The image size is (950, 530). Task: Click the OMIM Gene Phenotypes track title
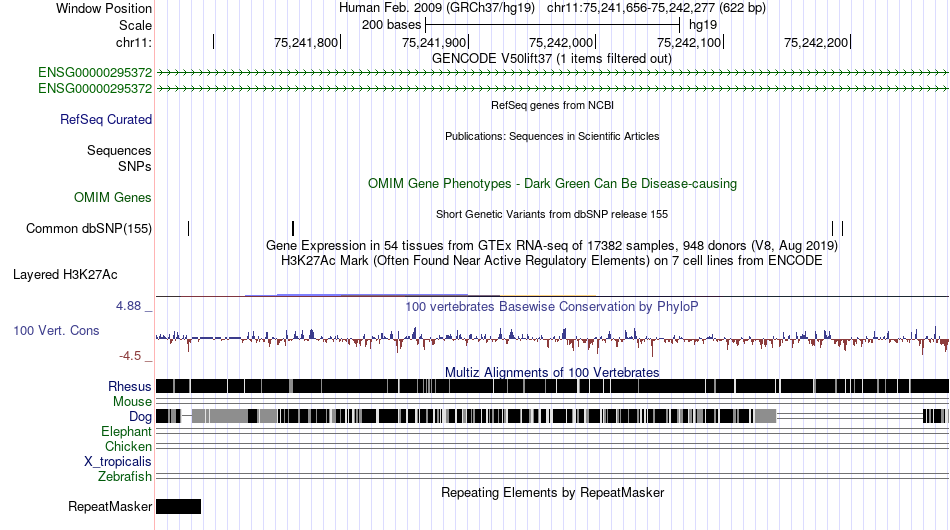553,184
